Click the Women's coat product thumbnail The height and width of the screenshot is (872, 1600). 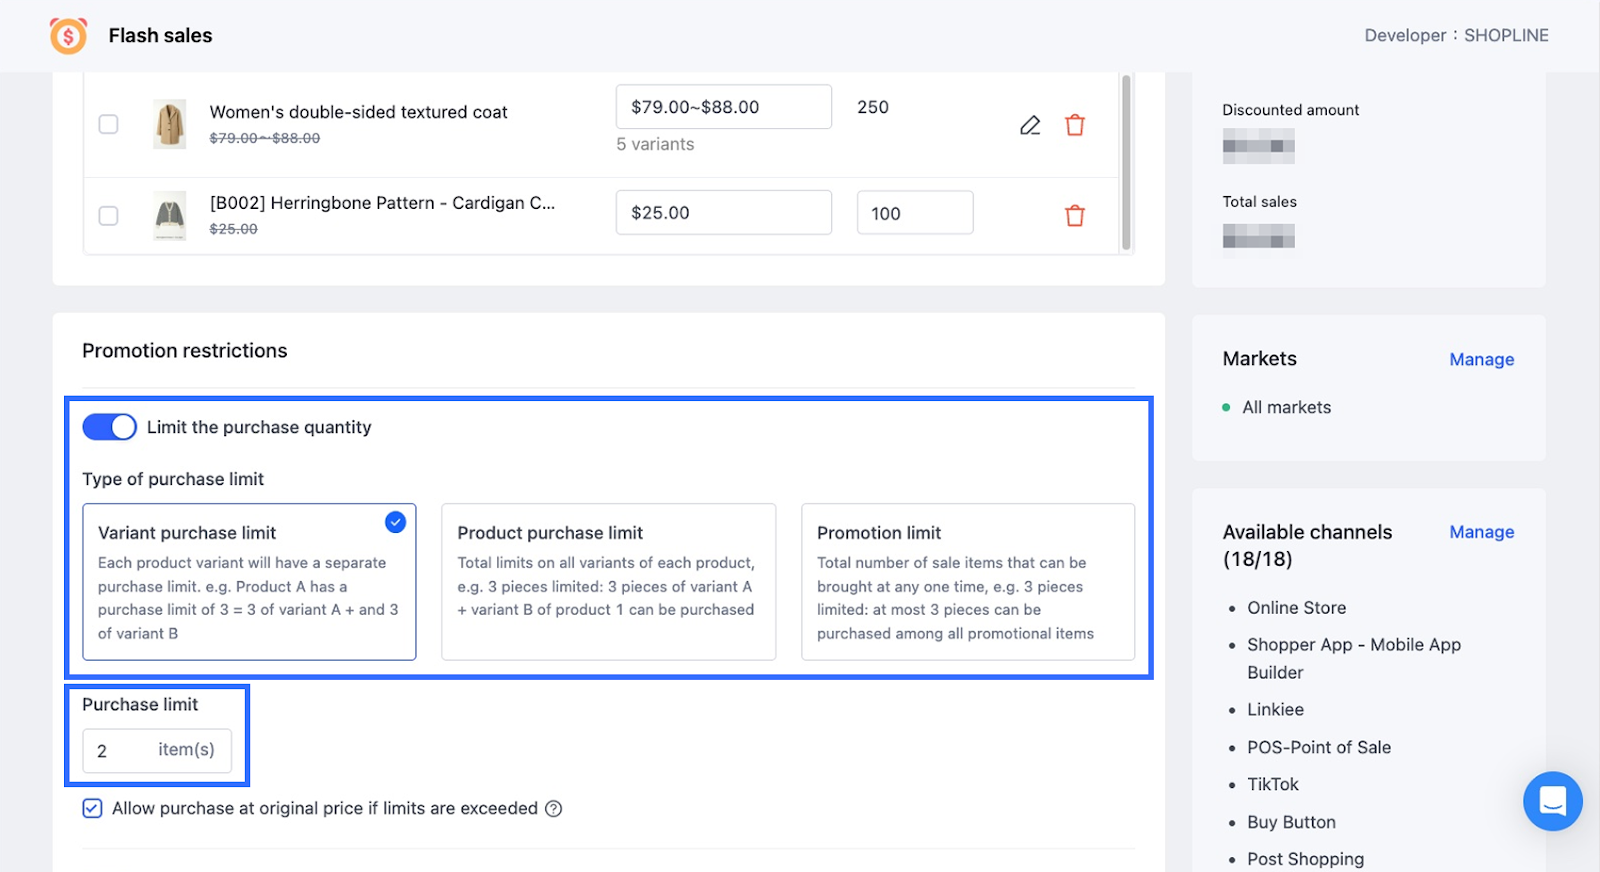coord(170,124)
